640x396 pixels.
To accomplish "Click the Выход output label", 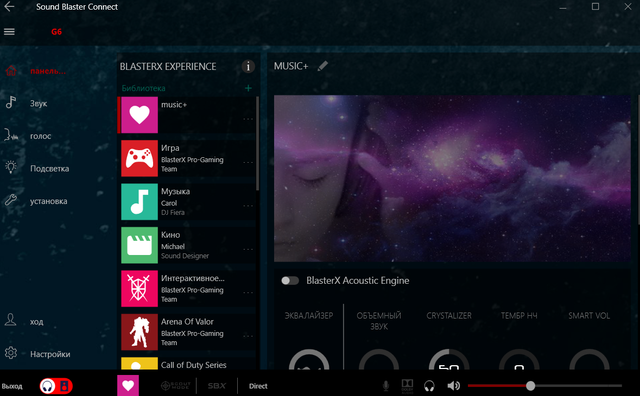I will pos(12,386).
